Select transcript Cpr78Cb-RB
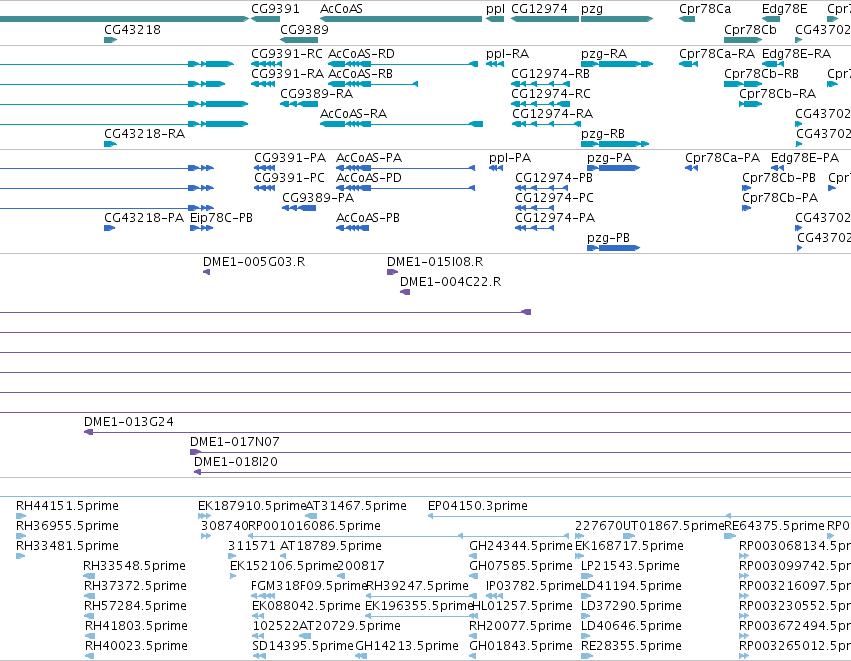 [x=761, y=73]
